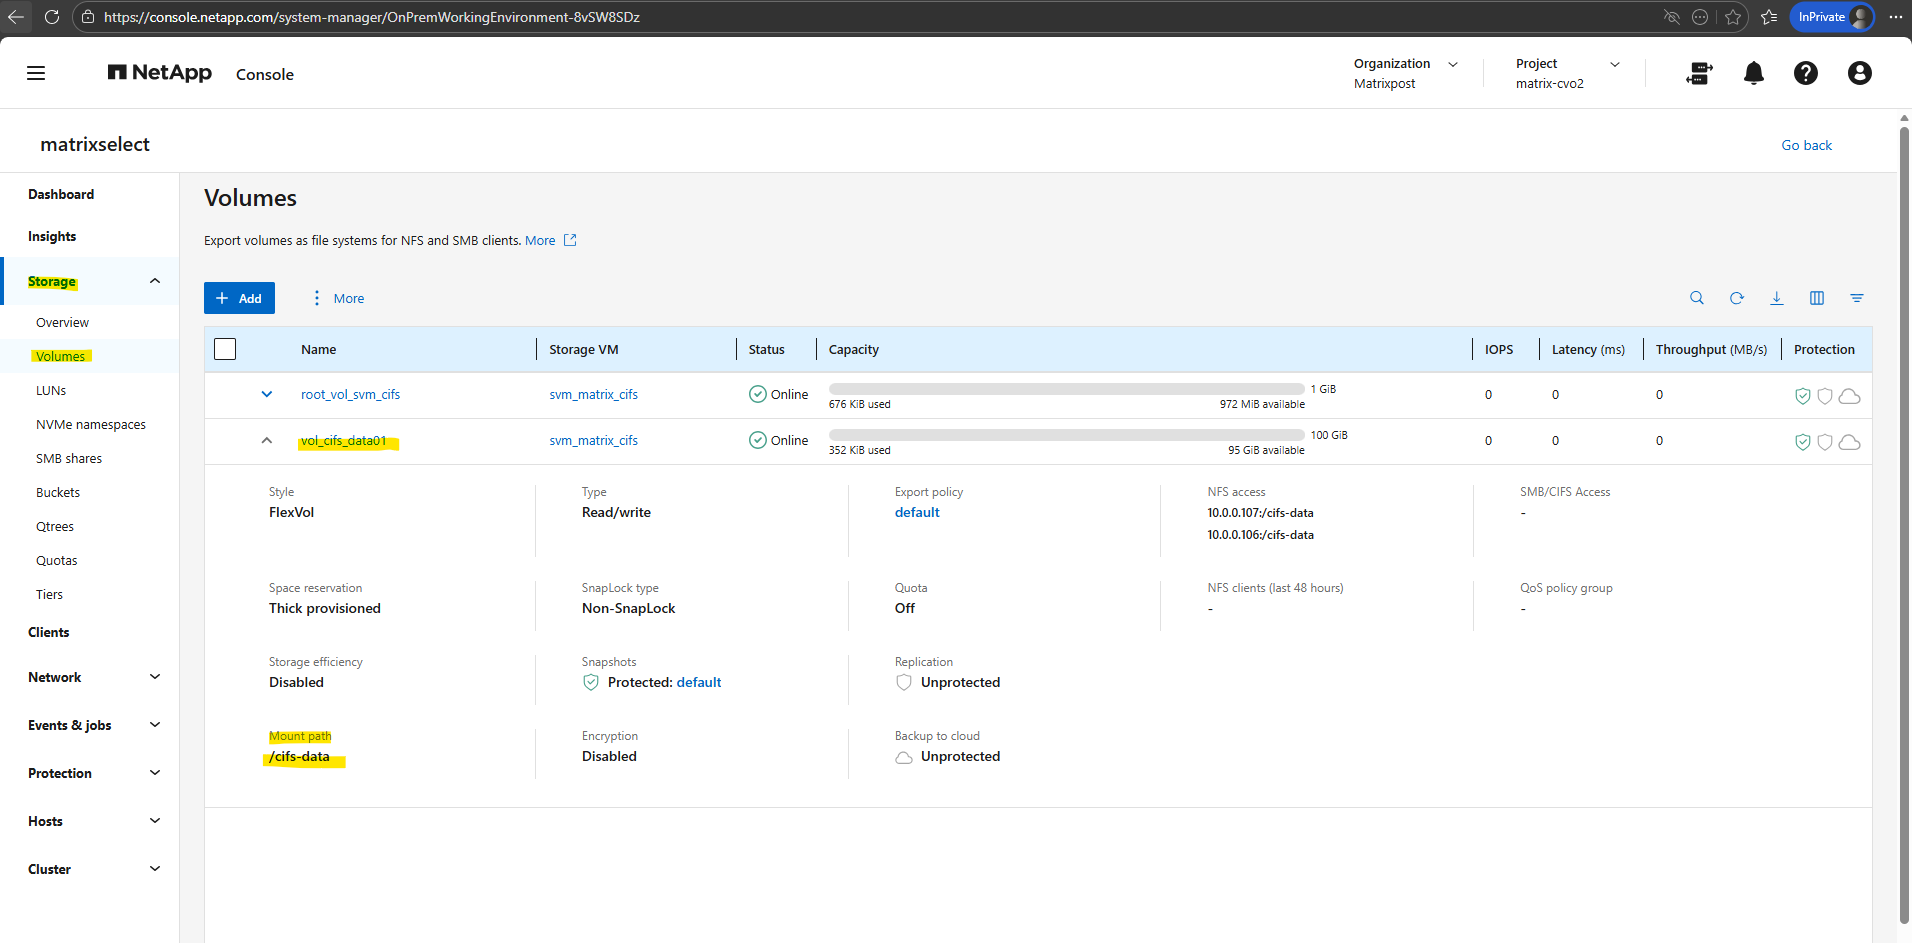
Task: Click the vol_cifs_data01 capacity bar
Action: pyautogui.click(x=1066, y=435)
